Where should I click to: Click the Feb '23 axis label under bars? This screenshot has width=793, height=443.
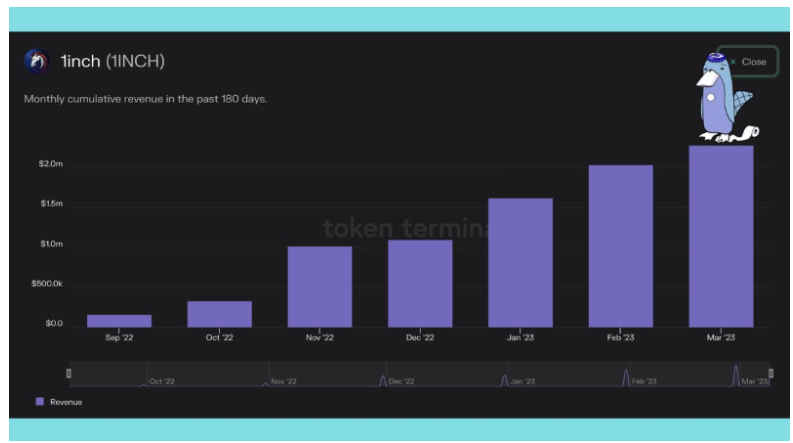pos(621,337)
